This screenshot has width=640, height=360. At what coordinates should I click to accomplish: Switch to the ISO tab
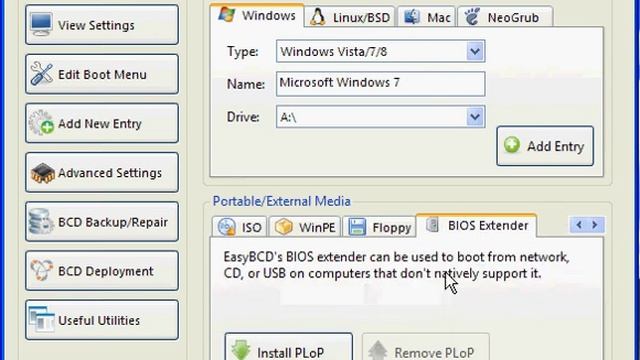click(x=240, y=227)
